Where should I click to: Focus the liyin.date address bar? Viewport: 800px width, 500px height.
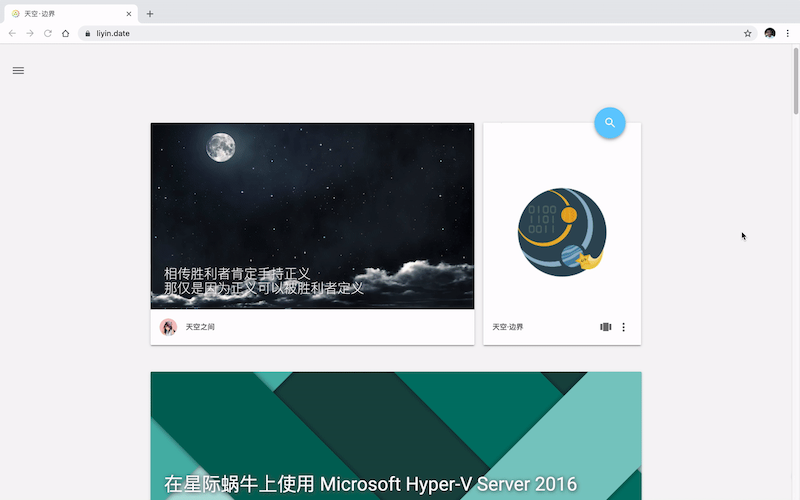click(417, 33)
